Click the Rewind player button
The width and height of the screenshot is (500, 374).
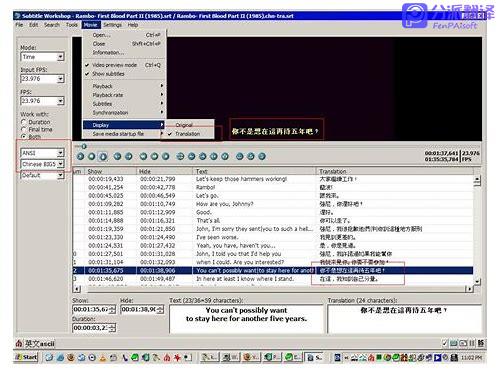tap(143, 156)
